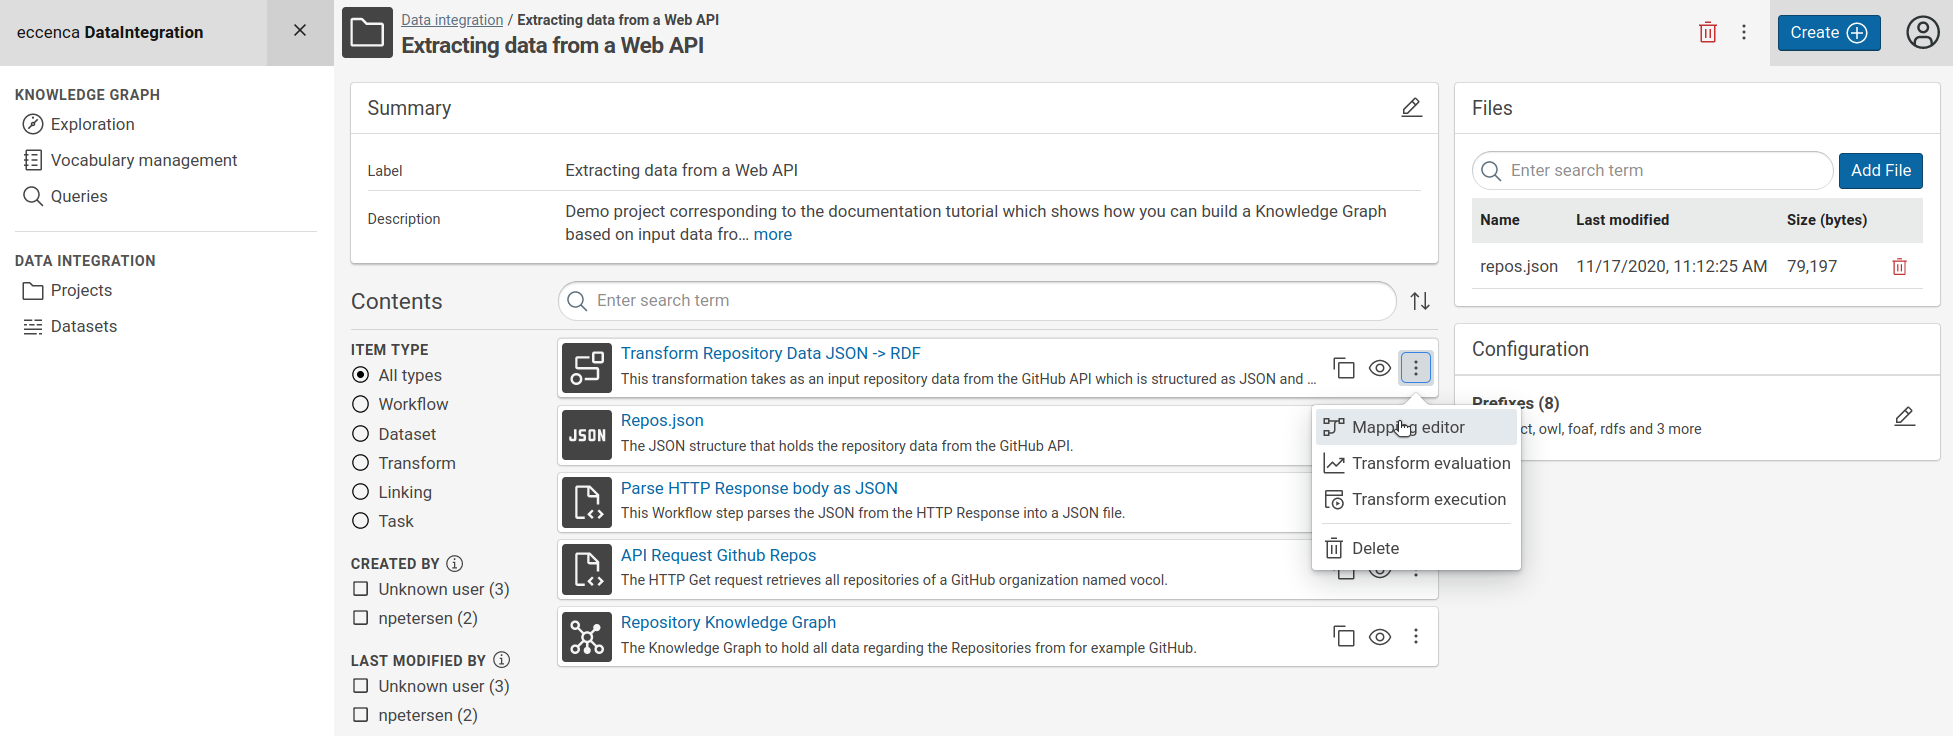Select the Workflow item type radio

(x=361, y=404)
